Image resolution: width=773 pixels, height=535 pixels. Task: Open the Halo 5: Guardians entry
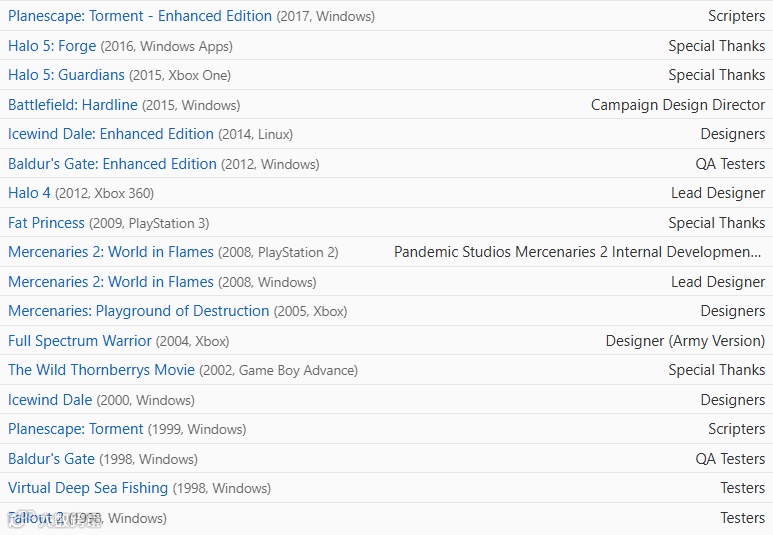point(66,75)
